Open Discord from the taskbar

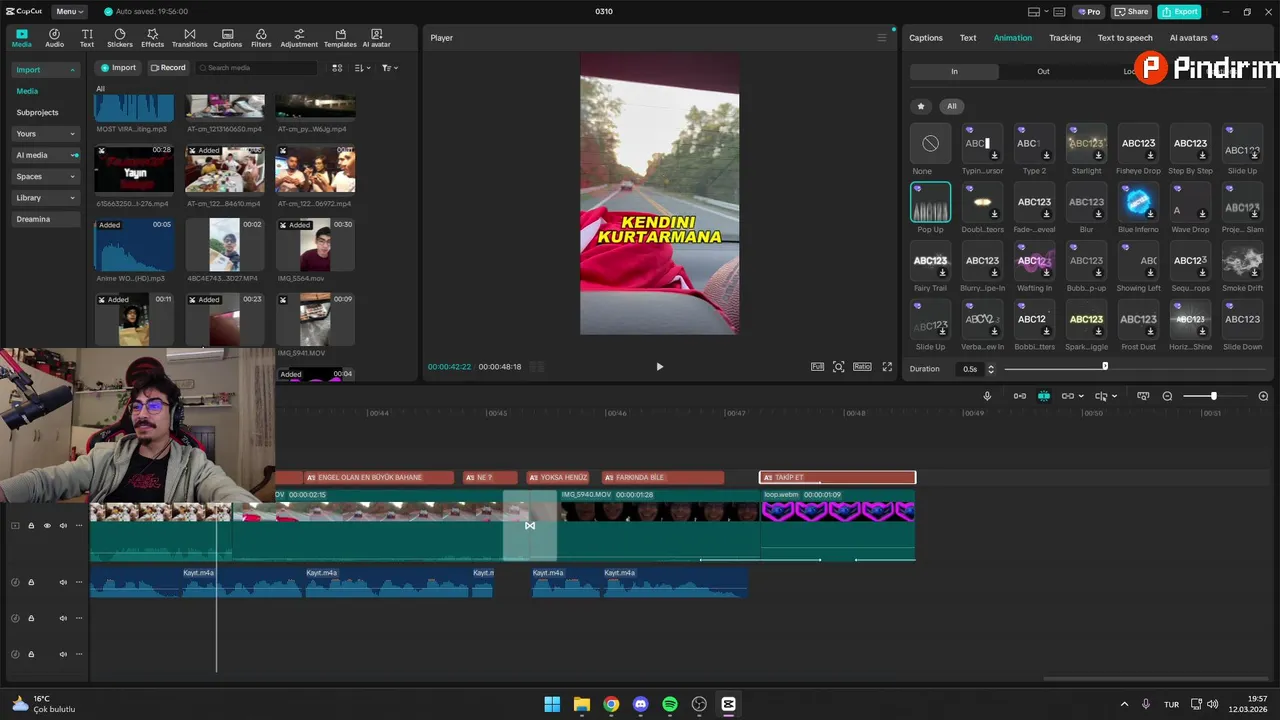pos(641,704)
